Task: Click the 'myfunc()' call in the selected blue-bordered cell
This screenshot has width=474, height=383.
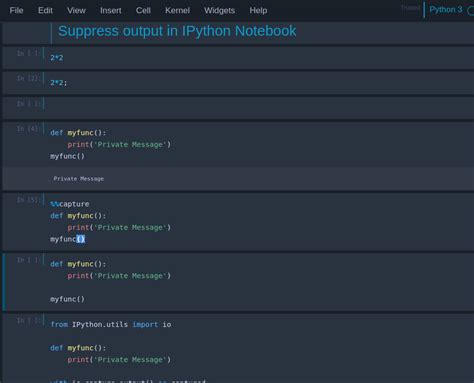Action: coord(67,299)
